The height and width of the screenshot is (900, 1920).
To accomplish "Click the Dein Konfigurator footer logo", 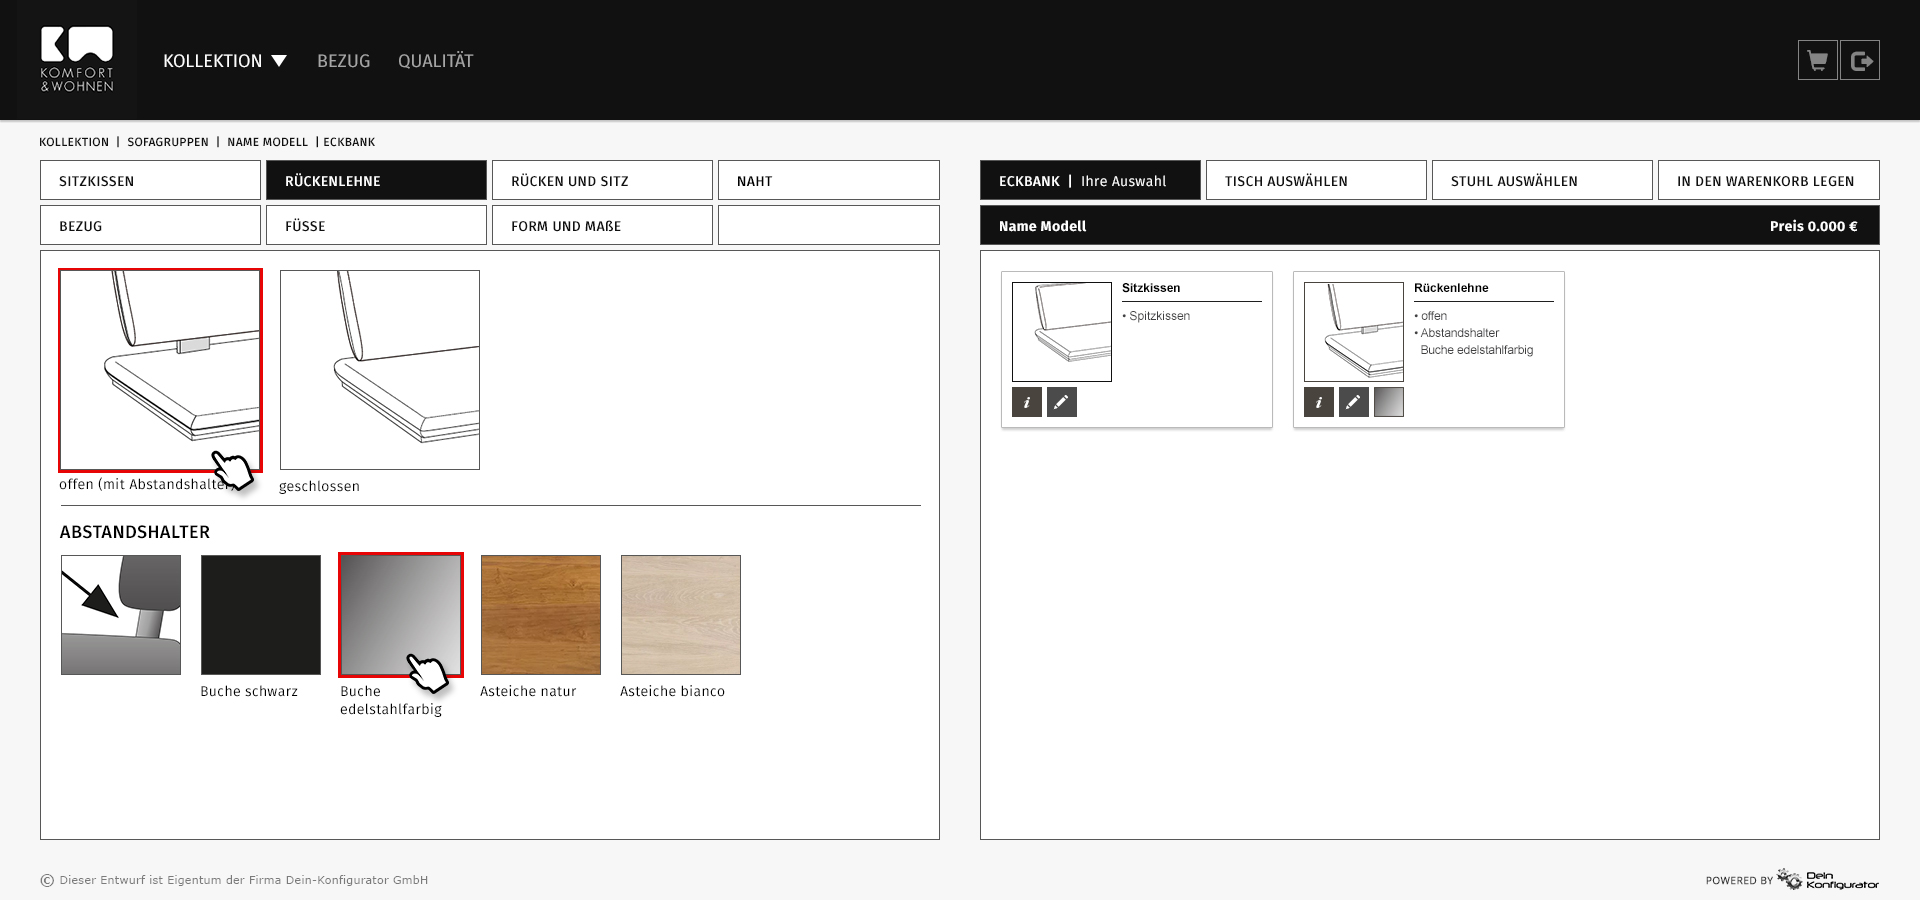I will (1827, 880).
